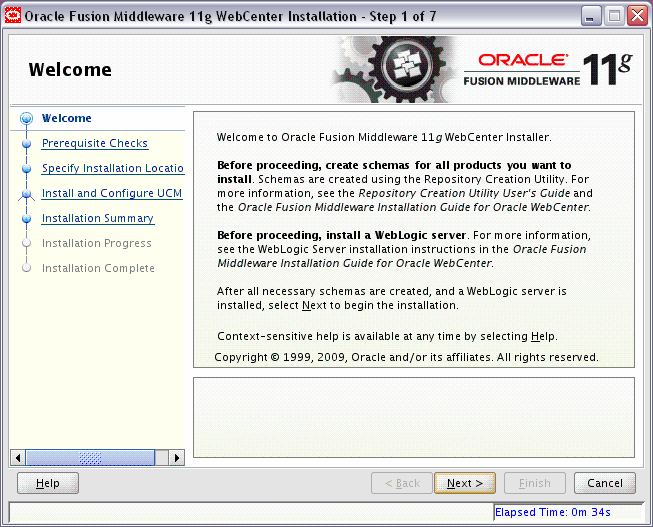The width and height of the screenshot is (653, 527).
Task: Click the navigation pane left scroll arrow
Action: point(18,458)
